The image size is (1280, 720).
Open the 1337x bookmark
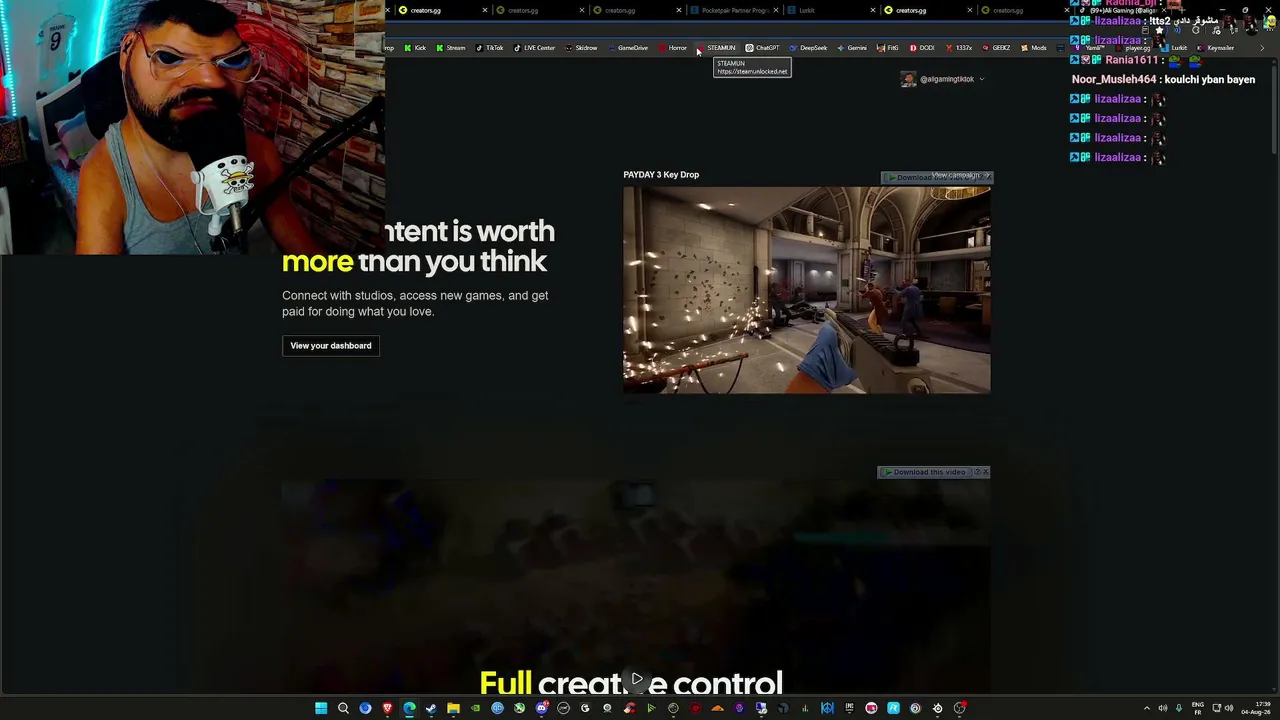tap(959, 48)
